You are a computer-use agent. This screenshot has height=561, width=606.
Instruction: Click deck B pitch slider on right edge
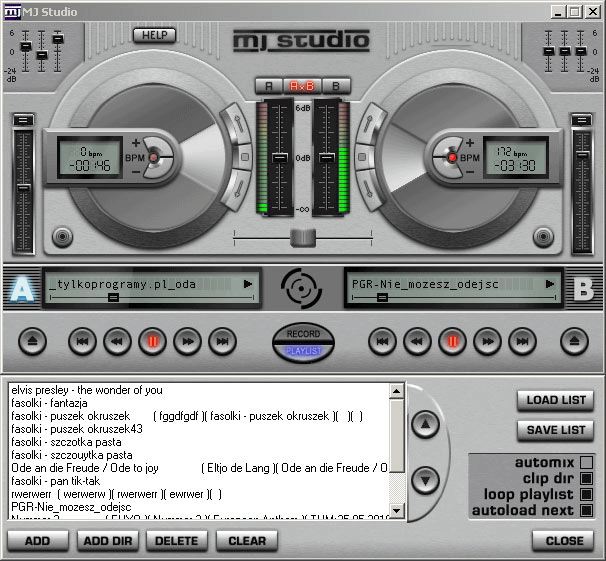coord(582,155)
